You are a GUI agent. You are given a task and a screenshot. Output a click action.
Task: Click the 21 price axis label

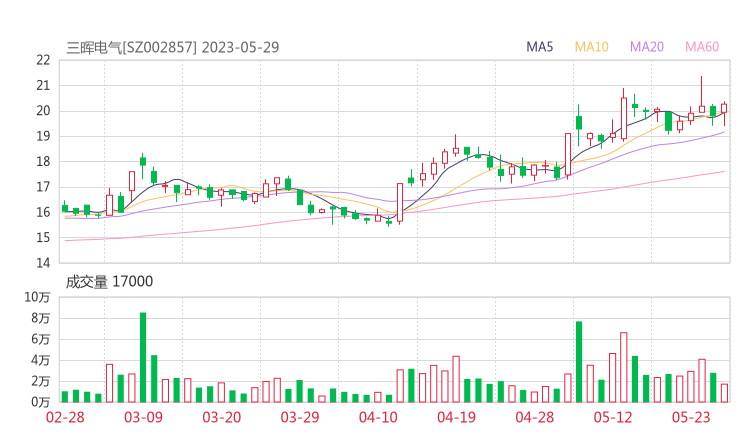[x=43, y=85]
